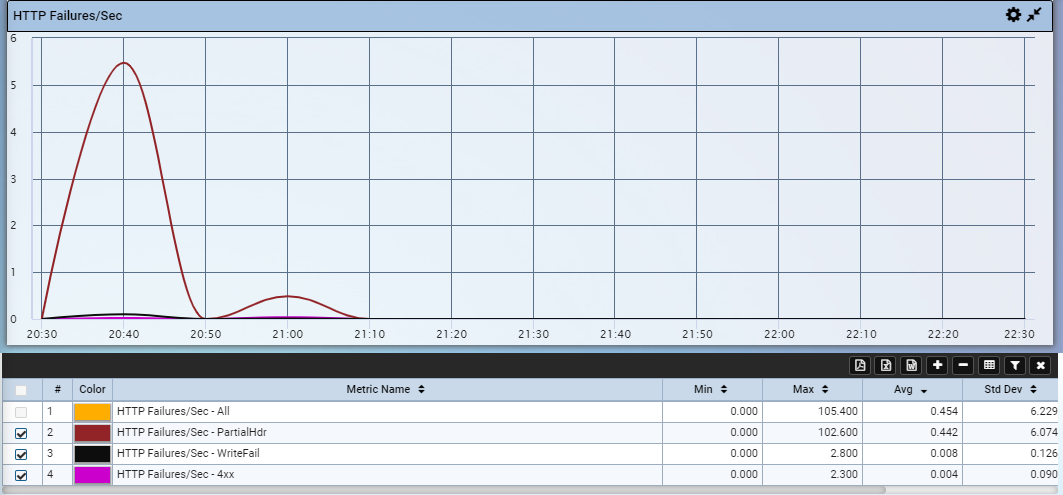Uncheck the PartialHdr metric checkbox

coord(21,433)
